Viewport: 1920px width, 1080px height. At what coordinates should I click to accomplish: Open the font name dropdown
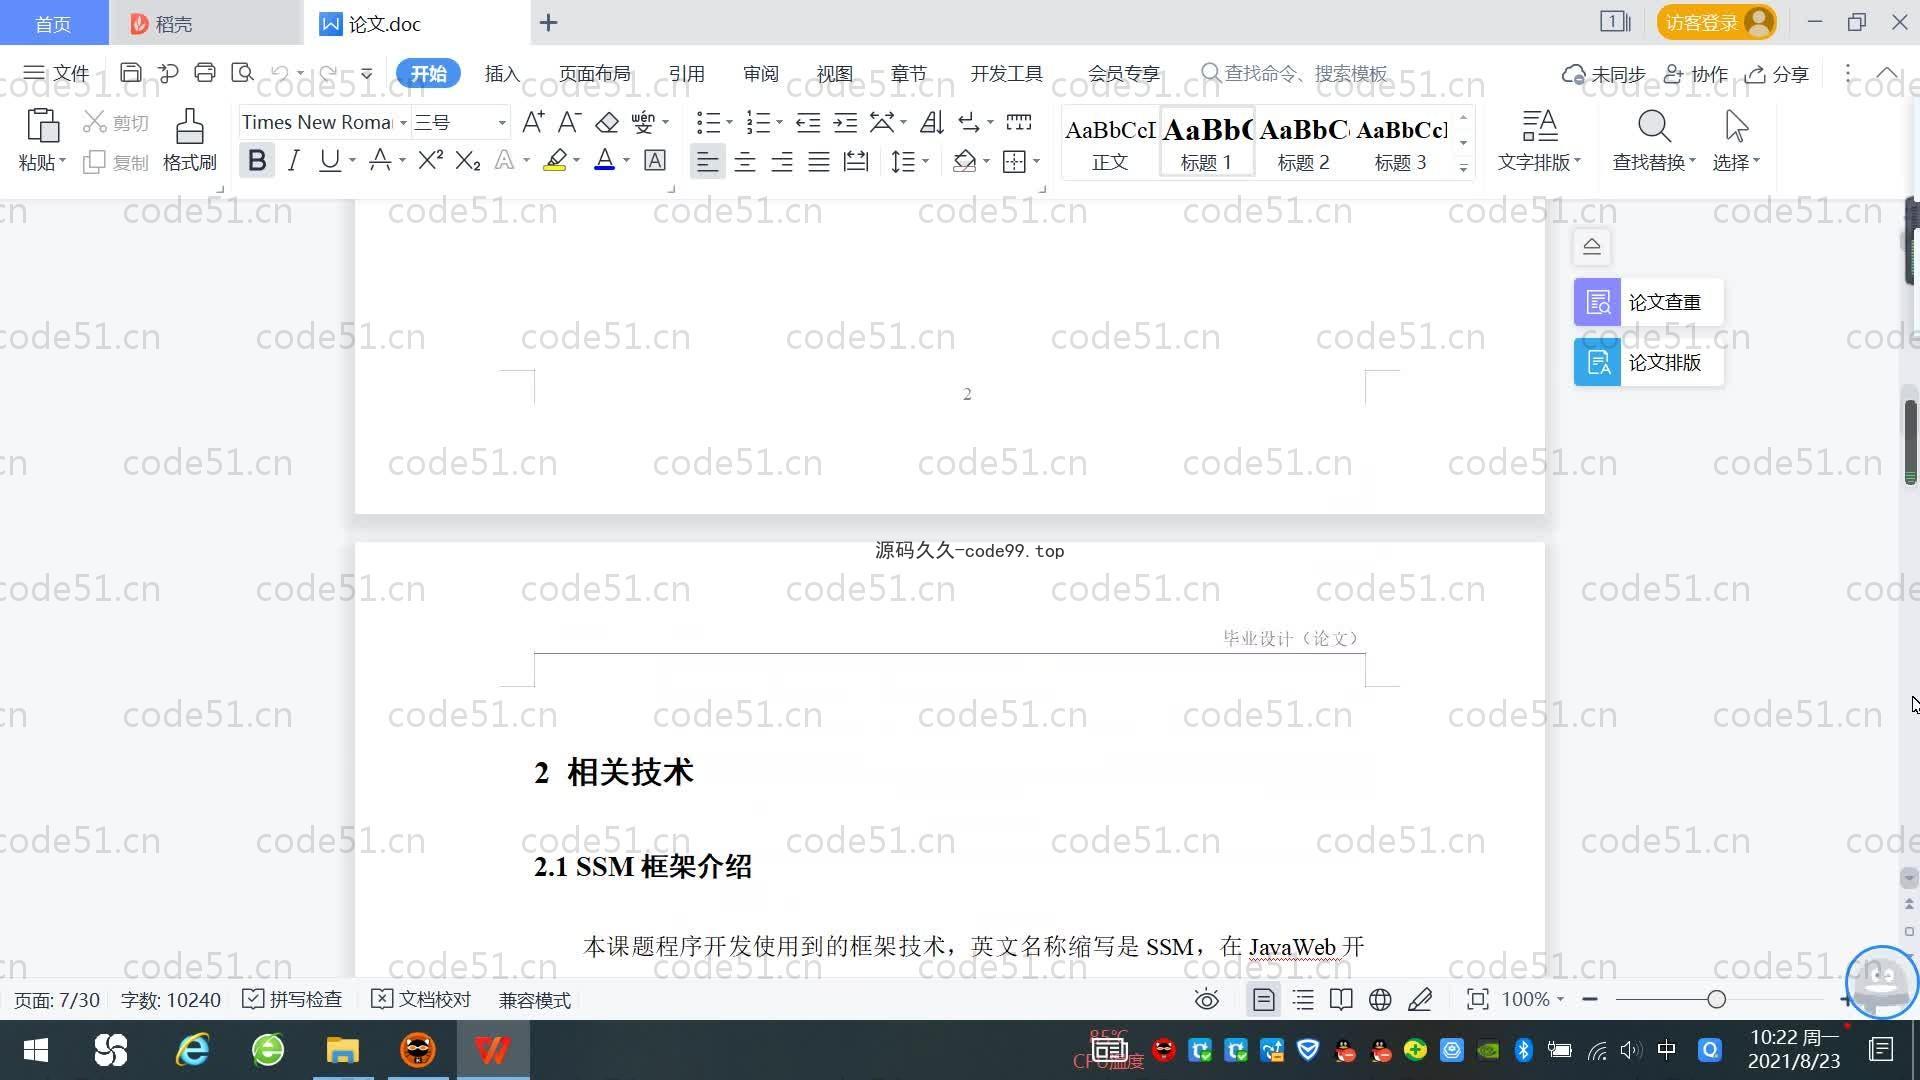click(x=403, y=122)
